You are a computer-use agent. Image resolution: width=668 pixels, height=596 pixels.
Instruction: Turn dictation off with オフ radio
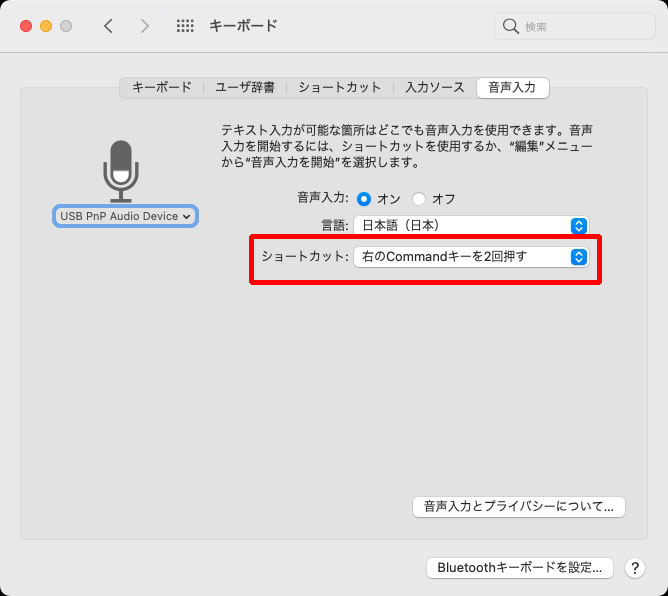[x=419, y=199]
